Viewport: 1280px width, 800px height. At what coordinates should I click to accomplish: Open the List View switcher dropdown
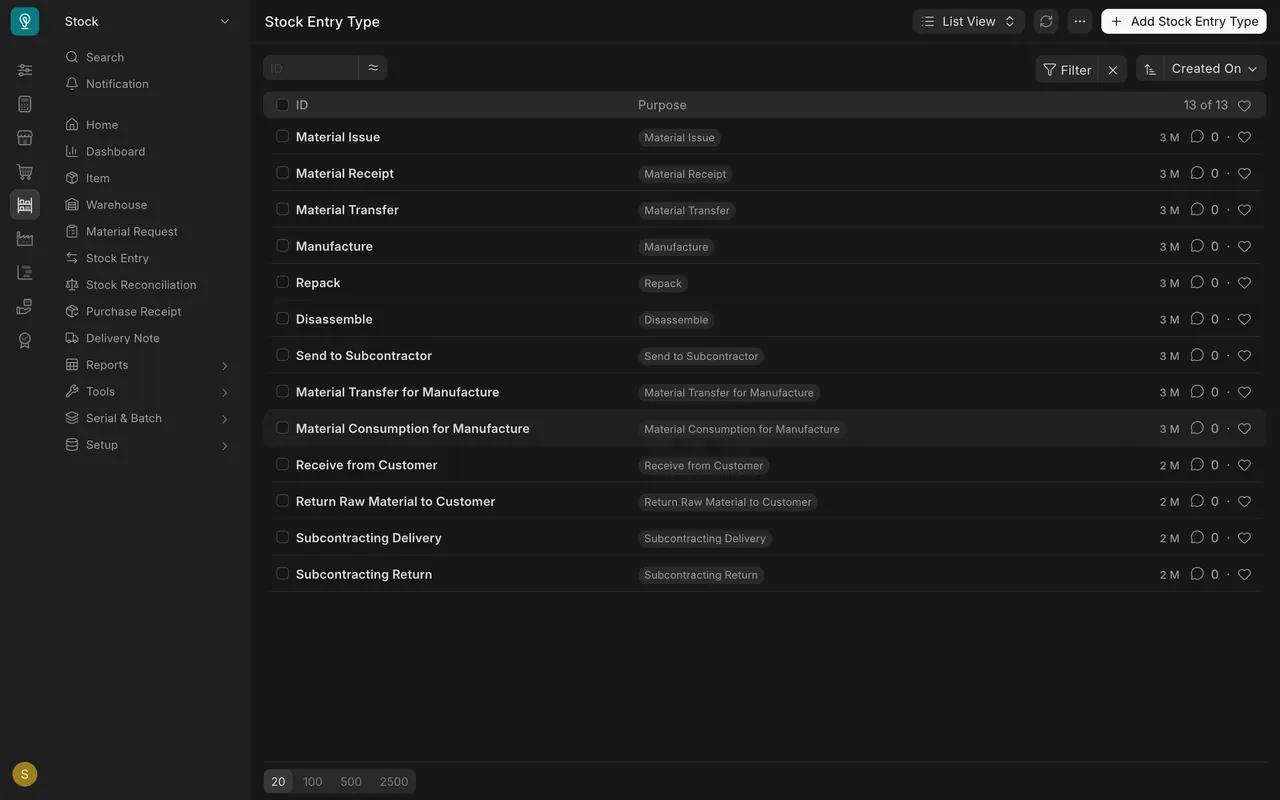[x=968, y=21]
